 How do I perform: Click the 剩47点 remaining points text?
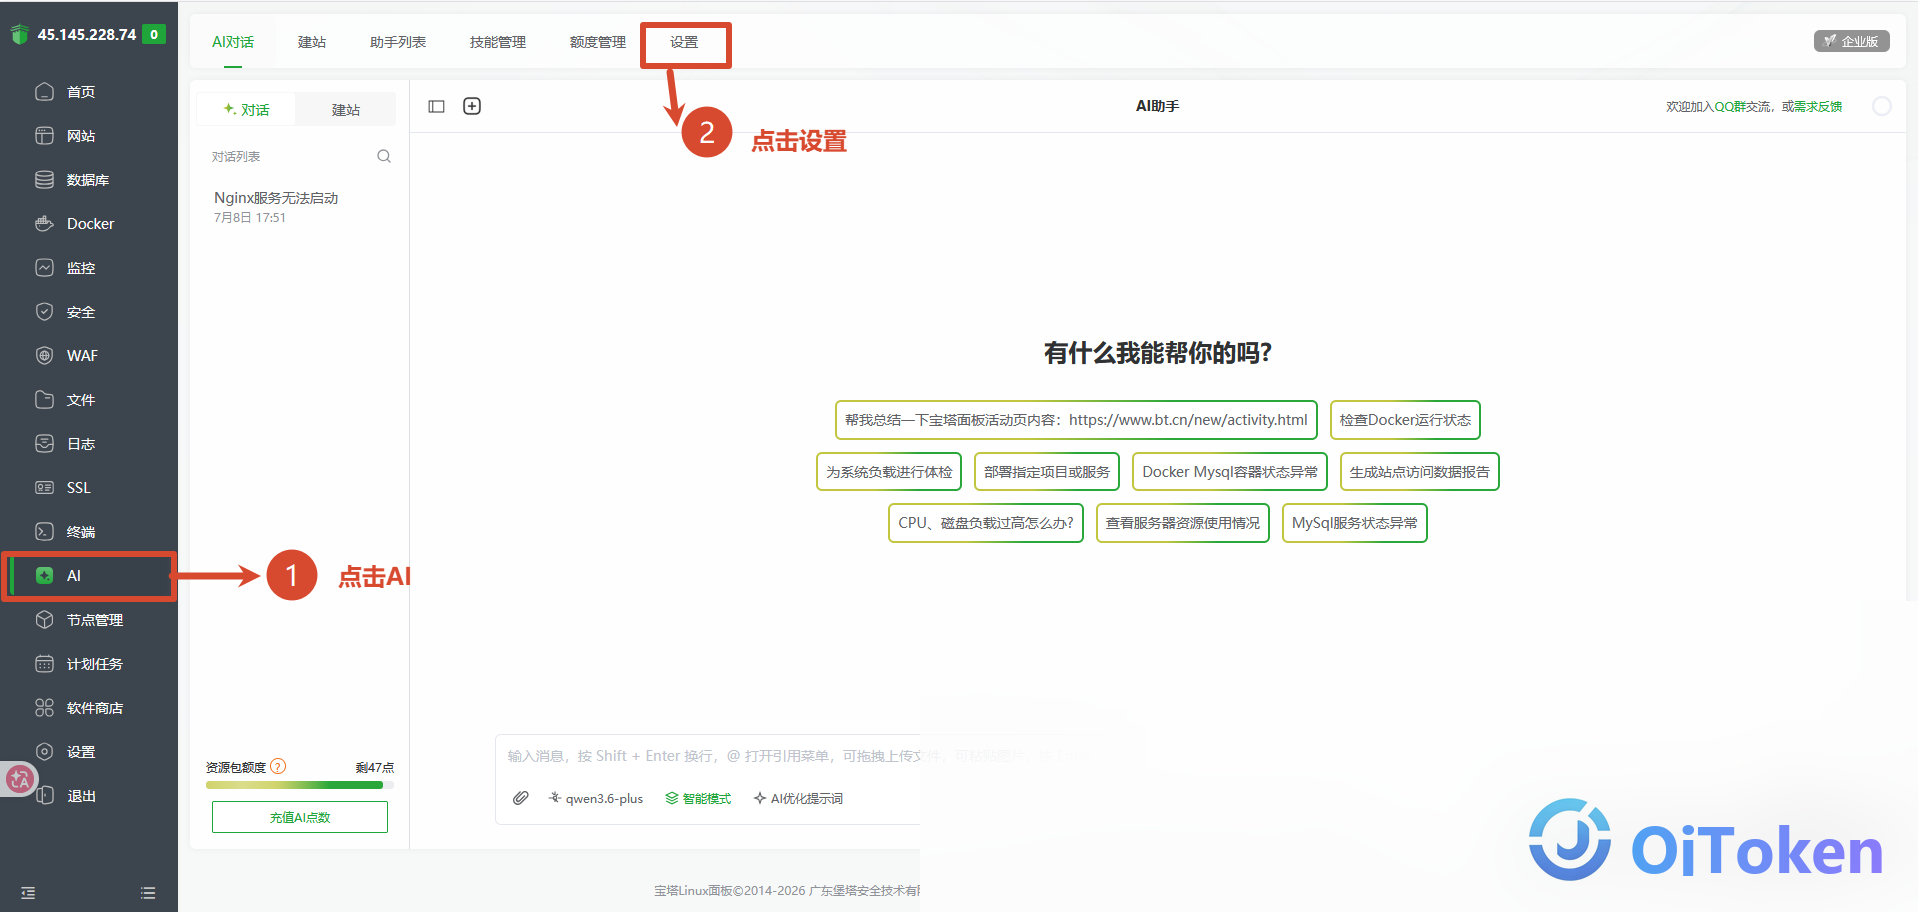click(x=375, y=767)
